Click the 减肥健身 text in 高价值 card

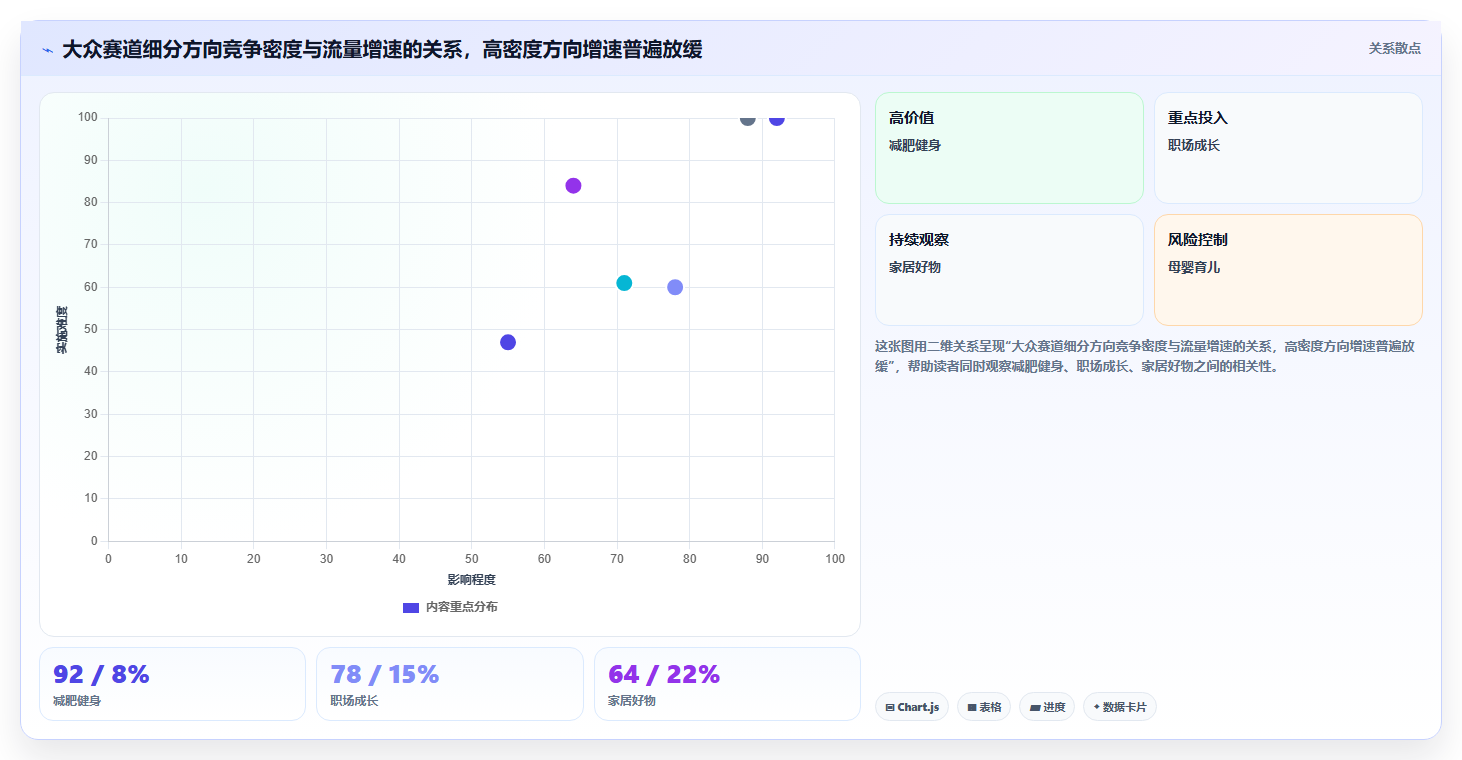point(915,145)
